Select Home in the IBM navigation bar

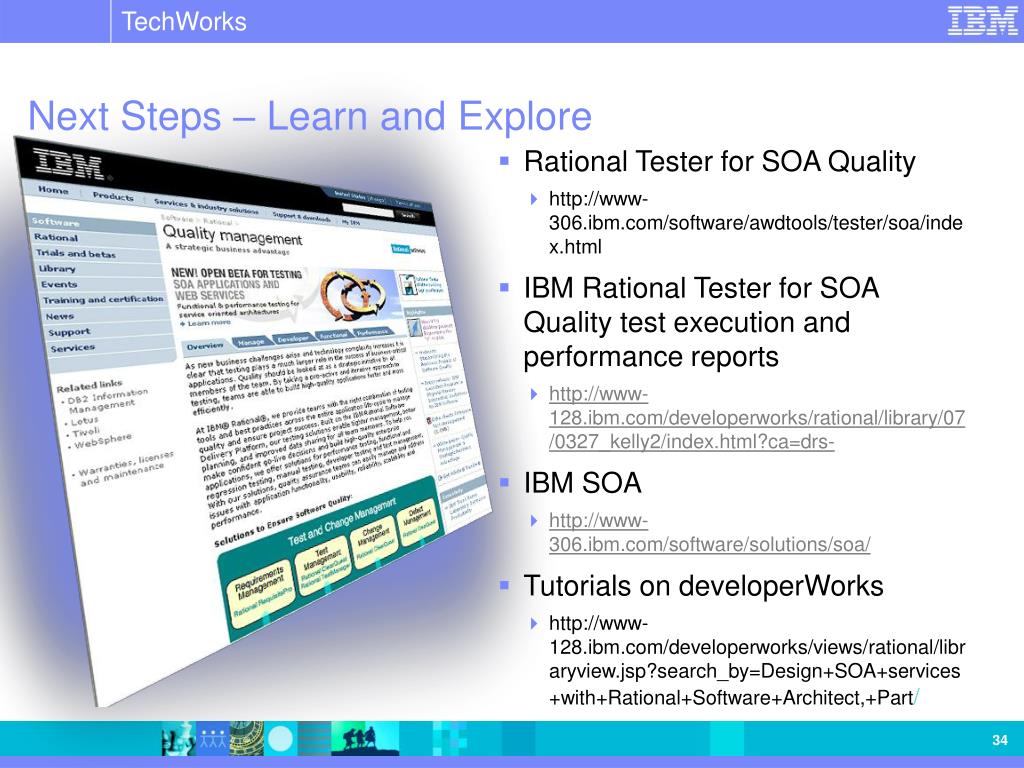pyautogui.click(x=53, y=190)
